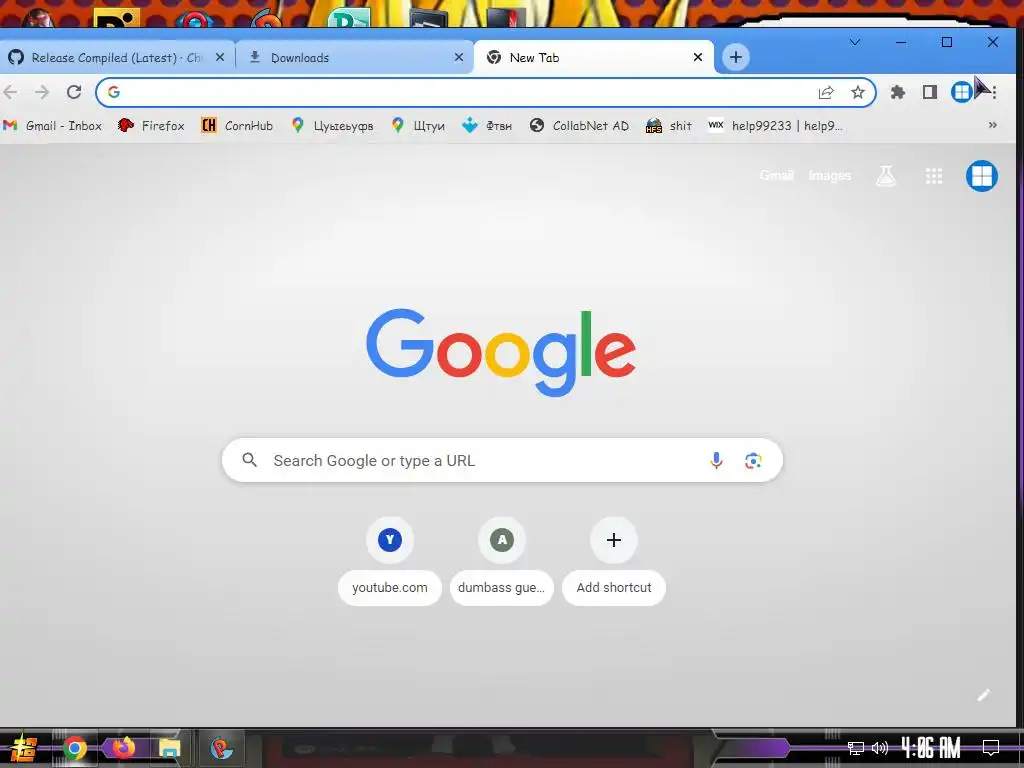Open the CornHub bookmark
Viewport: 1024px width, 768px height.
(237, 125)
